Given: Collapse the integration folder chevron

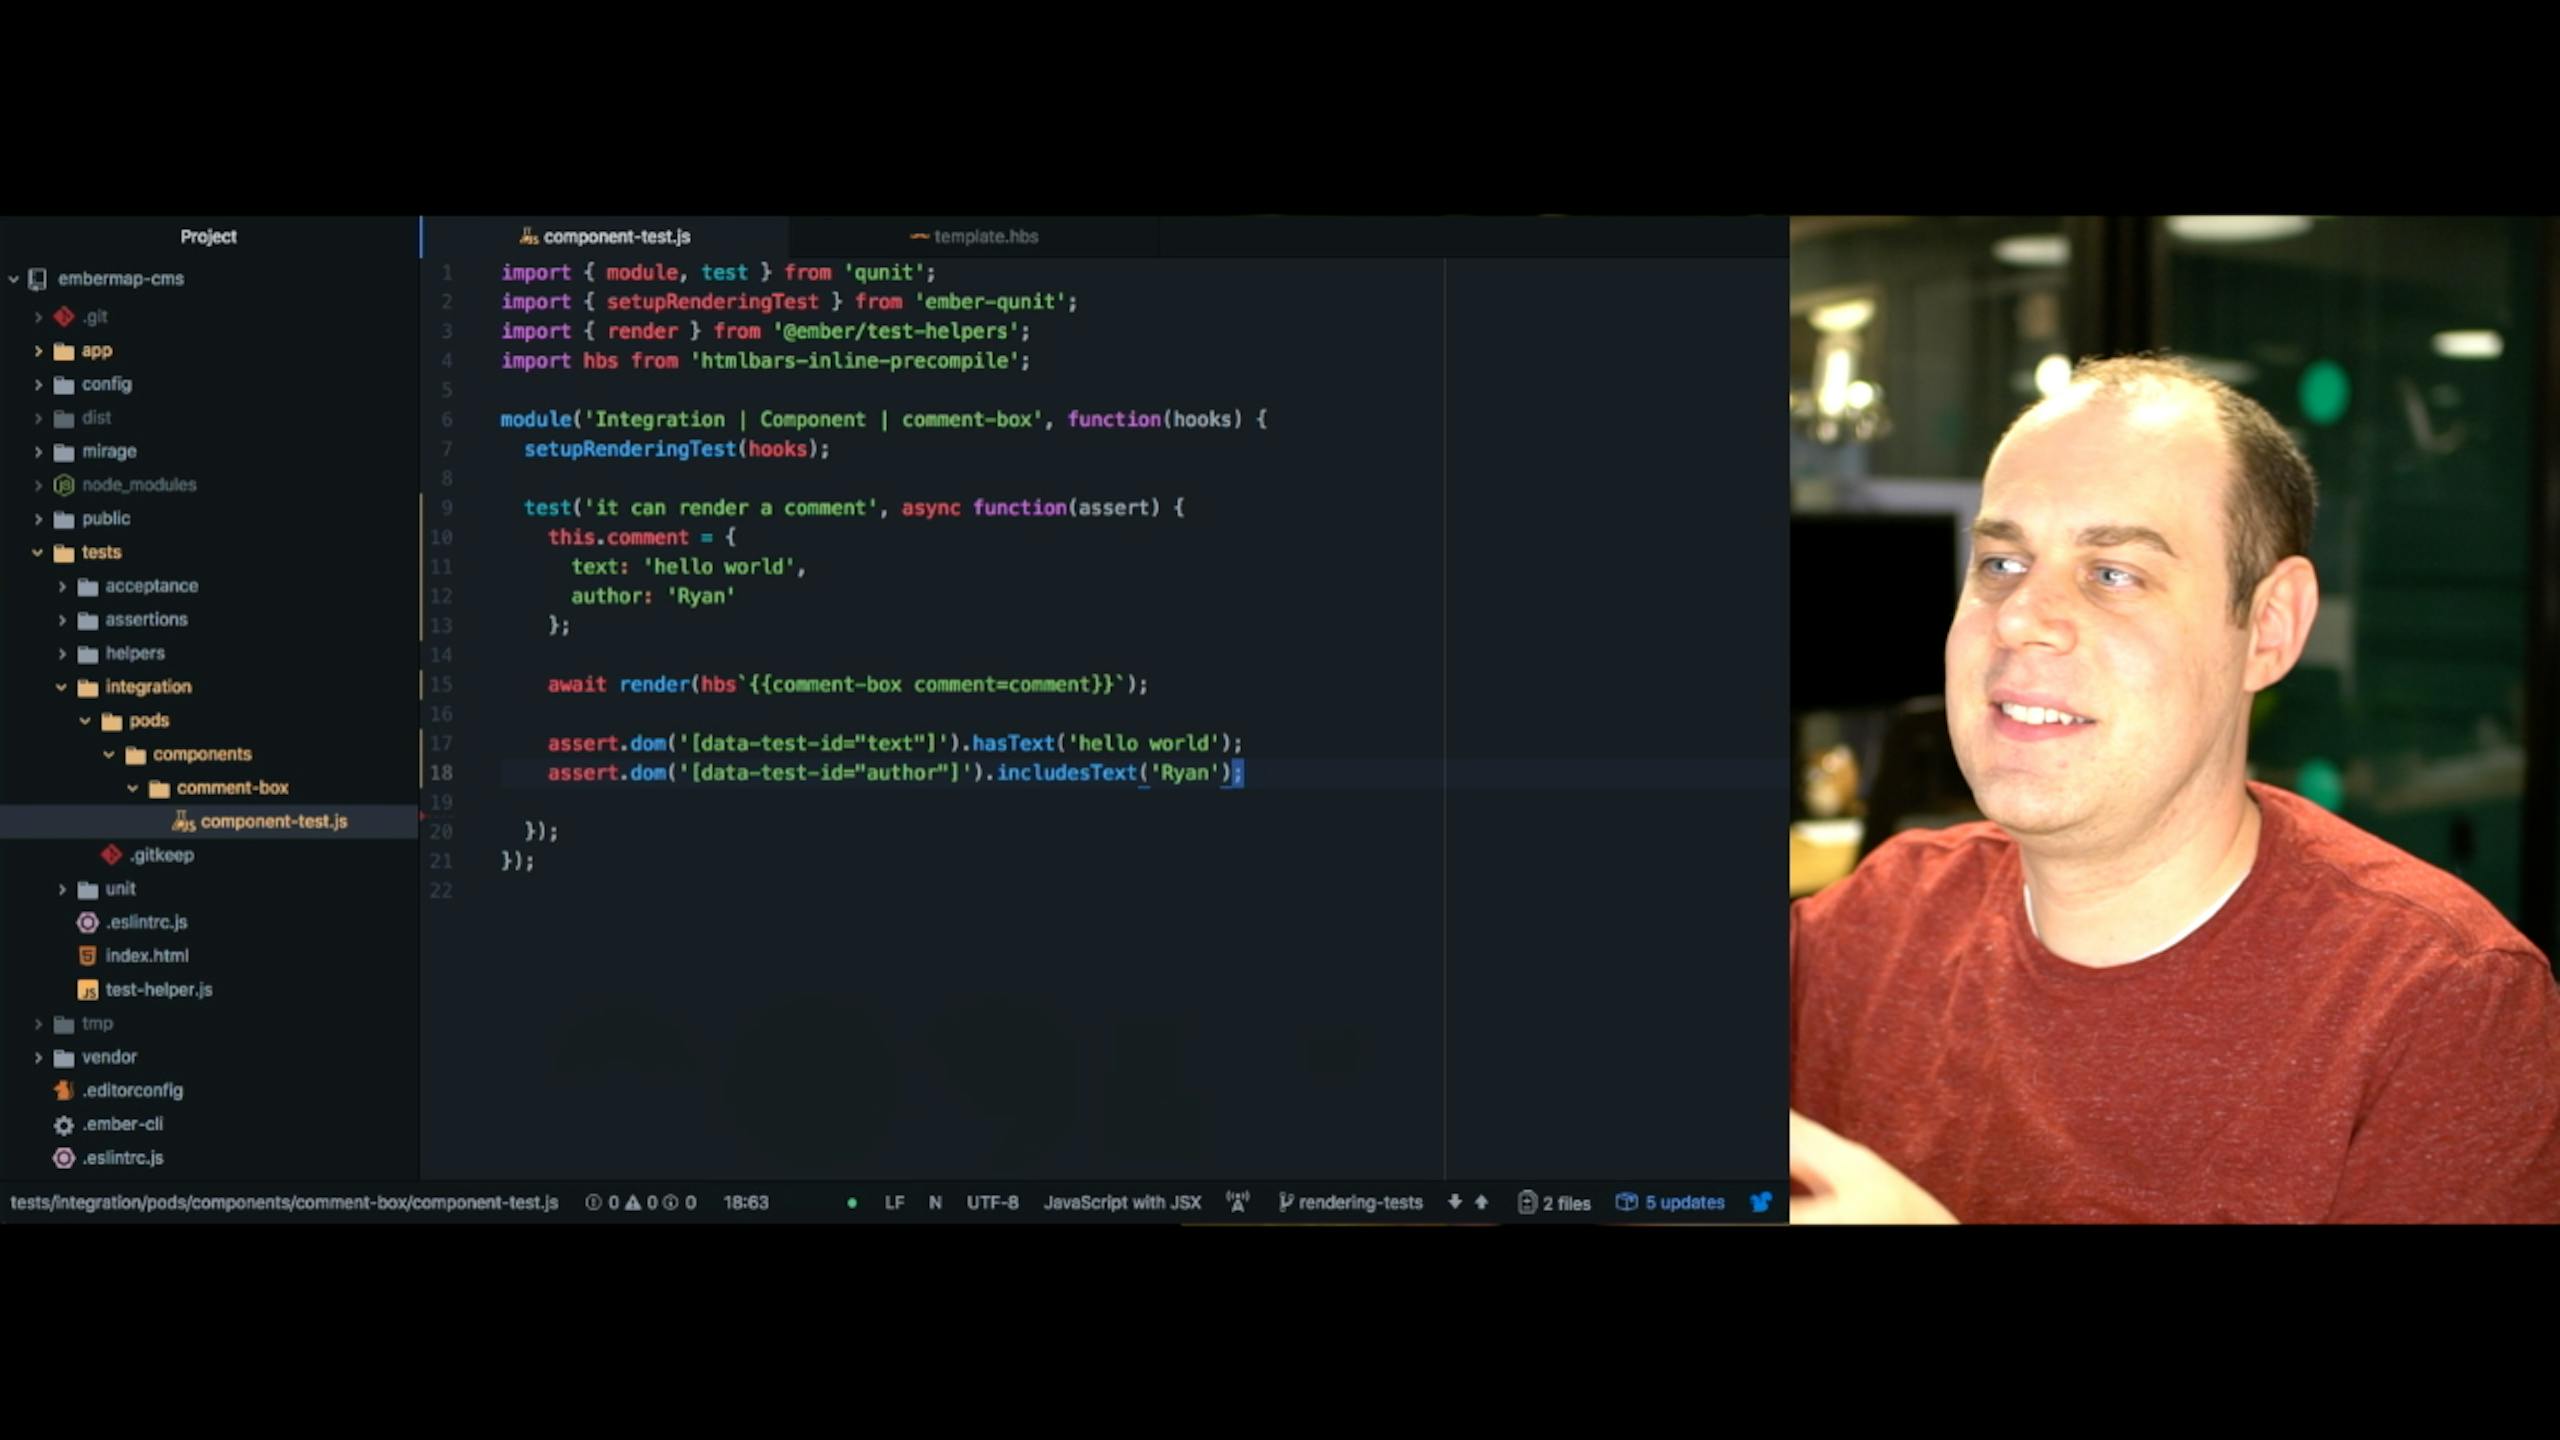Looking at the screenshot, I should click(x=62, y=687).
